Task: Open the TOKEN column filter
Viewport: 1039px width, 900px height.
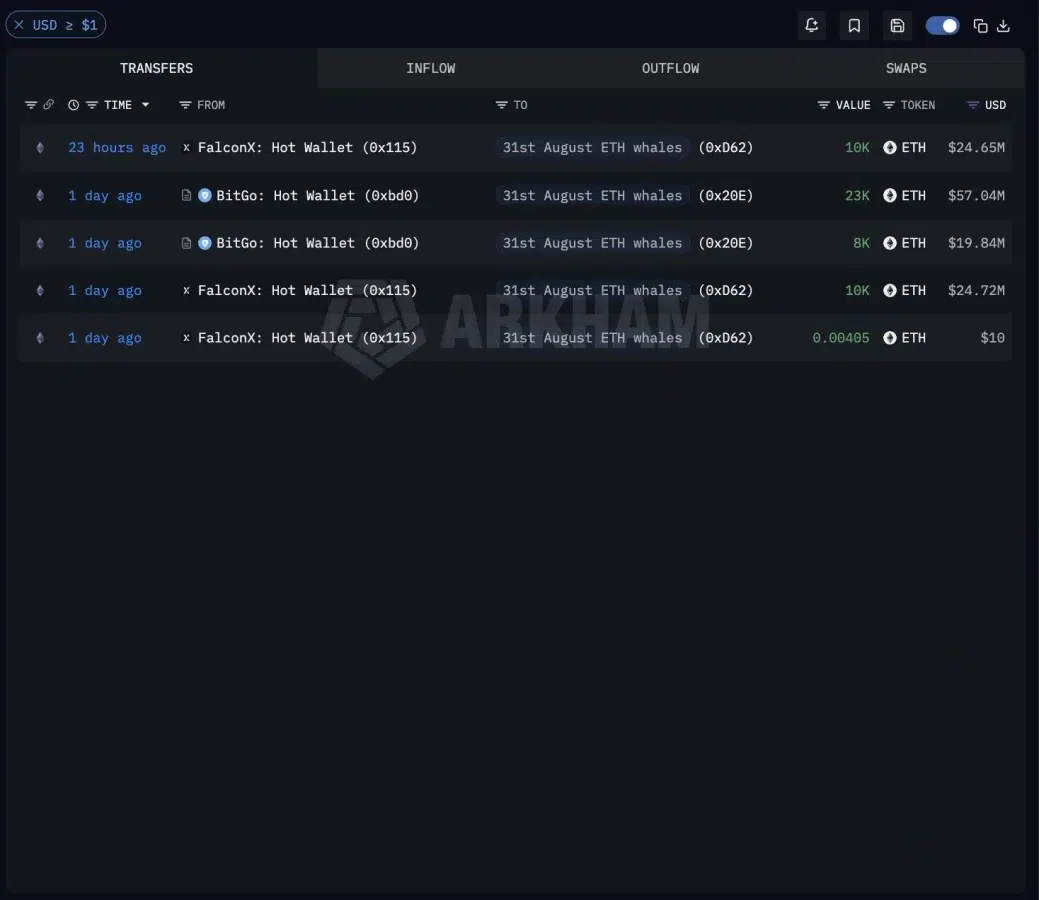Action: point(889,105)
